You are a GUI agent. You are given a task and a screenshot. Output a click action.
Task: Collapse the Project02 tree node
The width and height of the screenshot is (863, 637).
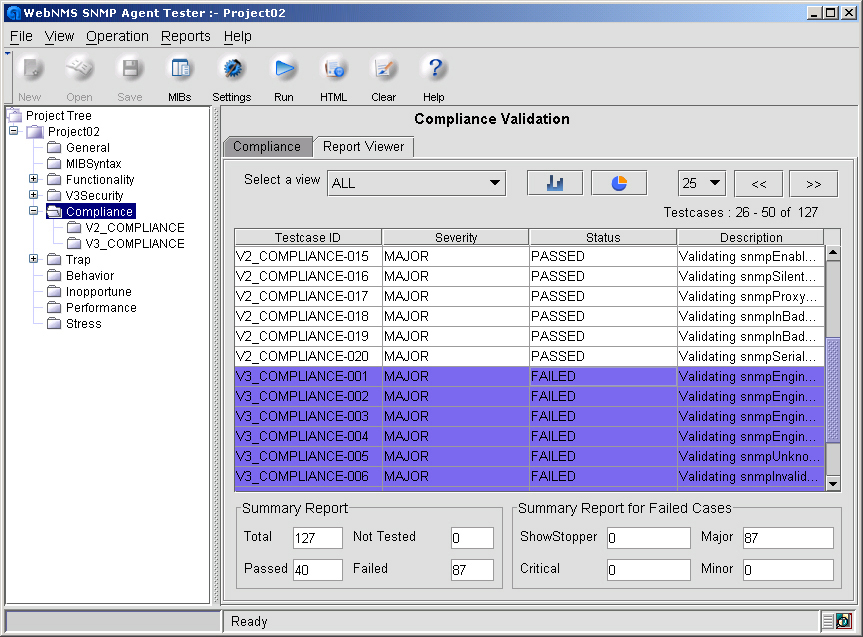pos(14,131)
